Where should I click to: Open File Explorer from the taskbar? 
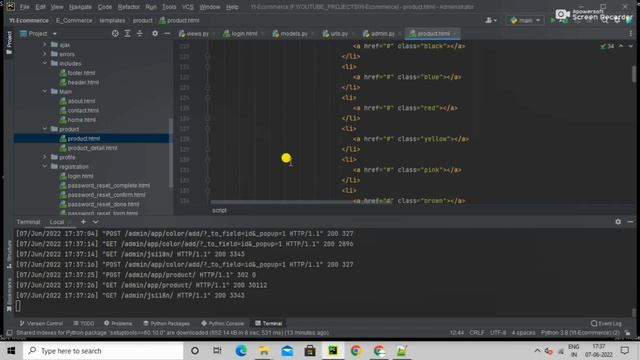tap(264, 351)
